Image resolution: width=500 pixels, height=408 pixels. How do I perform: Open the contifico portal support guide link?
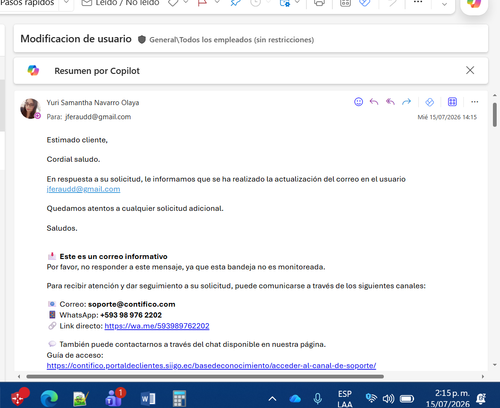[x=211, y=365]
